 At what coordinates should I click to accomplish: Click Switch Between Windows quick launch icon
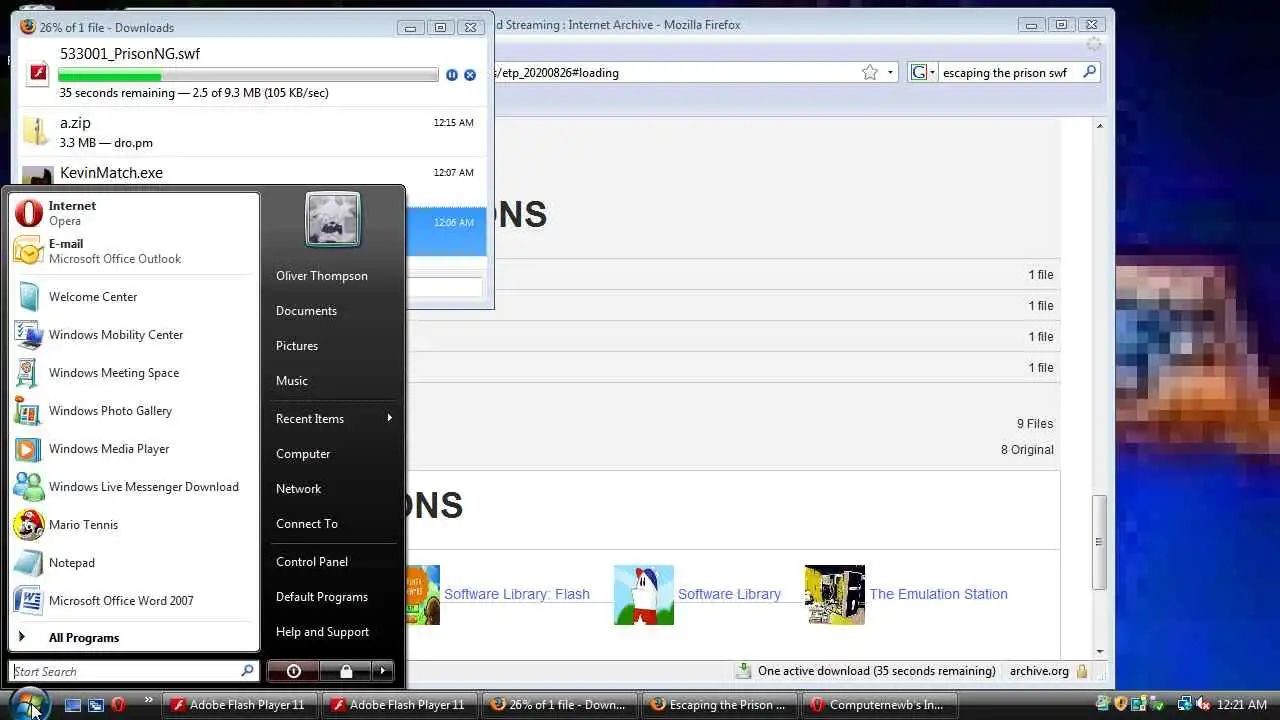pyautogui.click(x=96, y=705)
